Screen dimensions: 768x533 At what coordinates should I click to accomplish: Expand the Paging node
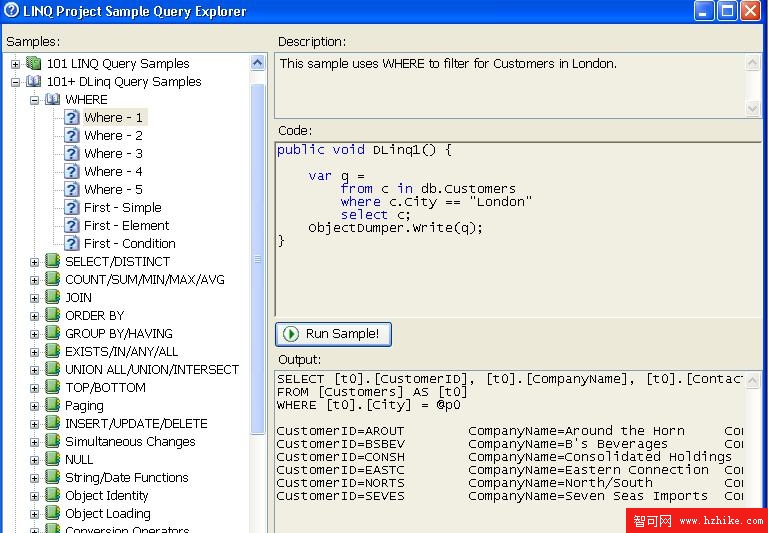[34, 406]
